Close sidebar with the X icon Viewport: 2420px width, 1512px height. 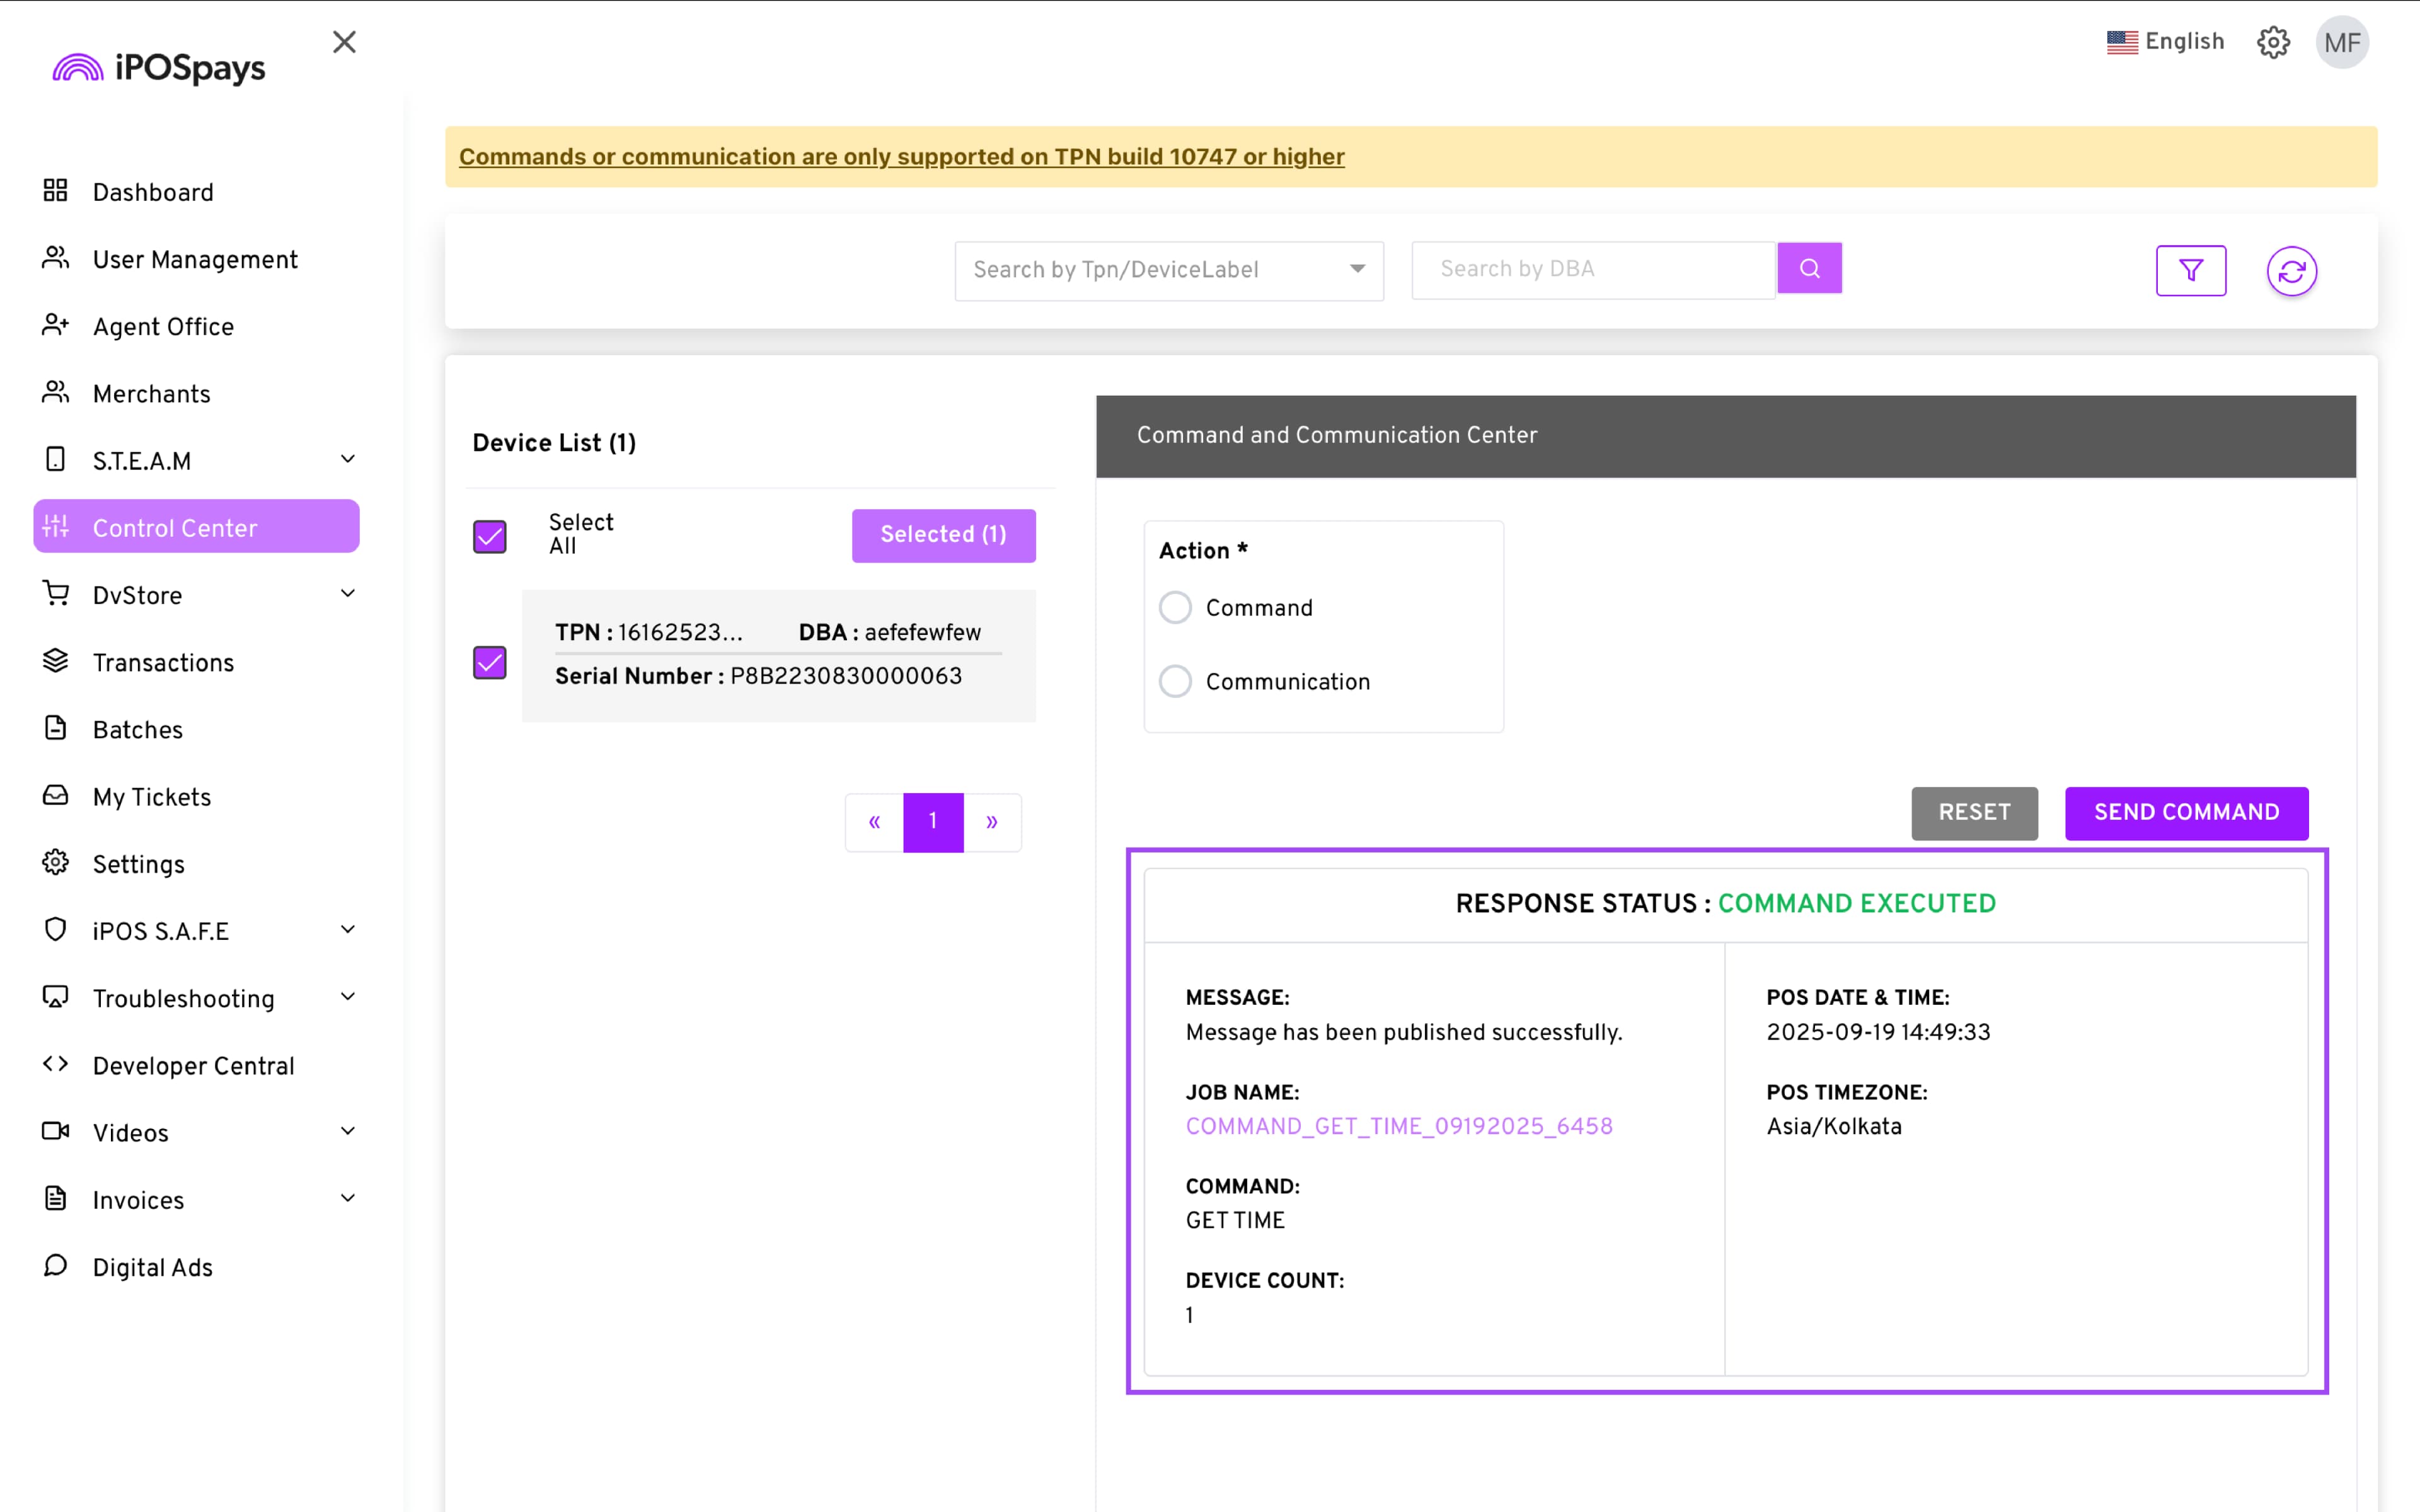(x=344, y=42)
